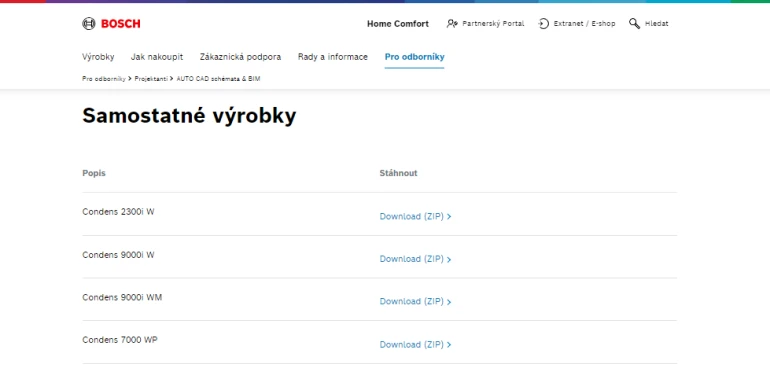Download ZIP for Condens 2300i W
Image resolution: width=770 pixels, height=368 pixels.
[415, 216]
